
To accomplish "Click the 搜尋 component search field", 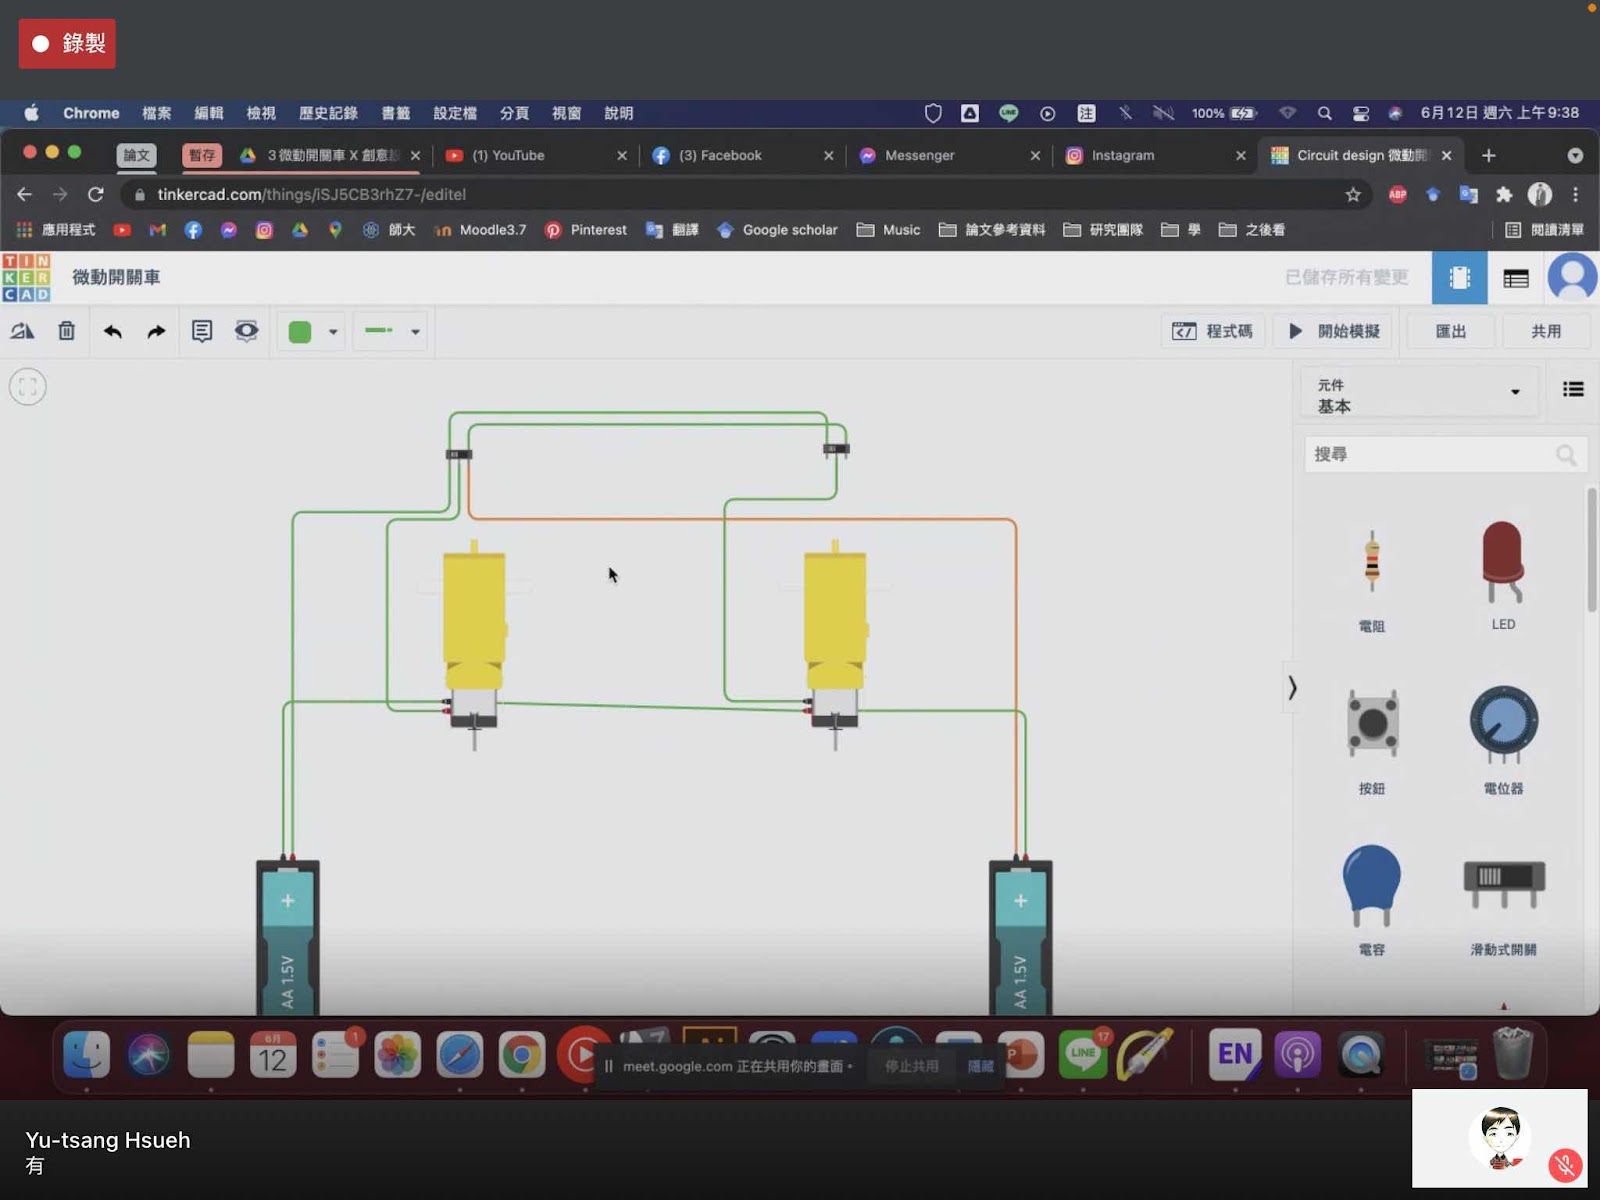I will tap(1445, 454).
